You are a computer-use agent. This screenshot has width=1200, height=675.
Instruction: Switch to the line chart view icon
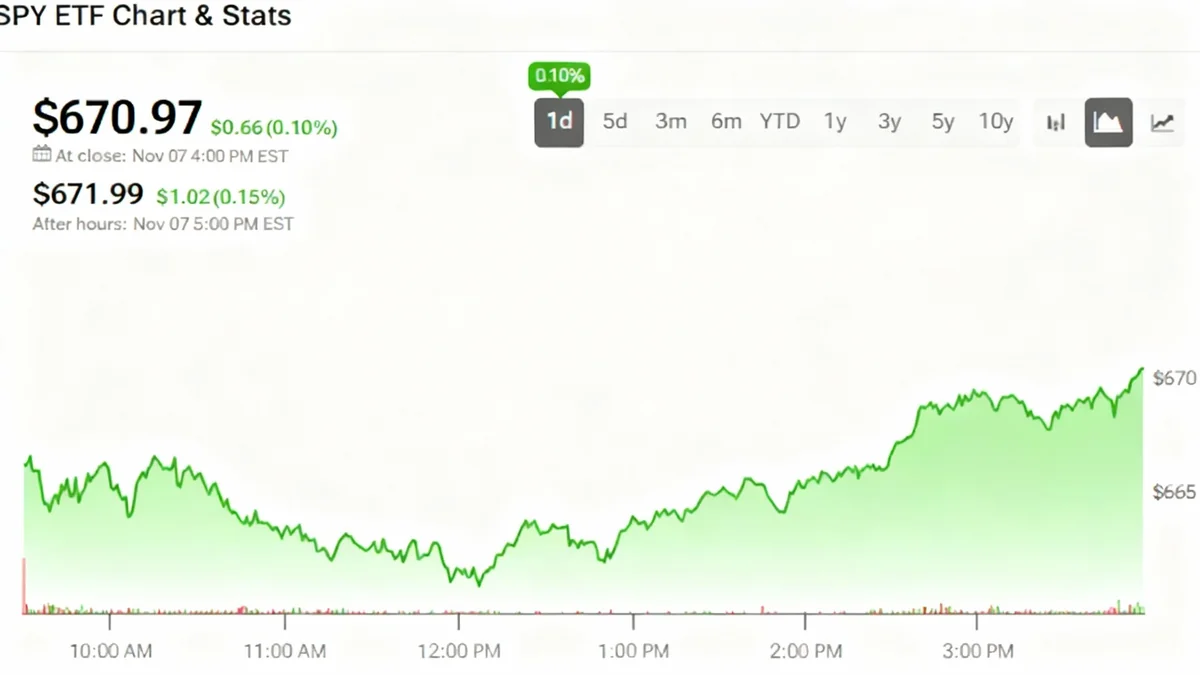1163,122
